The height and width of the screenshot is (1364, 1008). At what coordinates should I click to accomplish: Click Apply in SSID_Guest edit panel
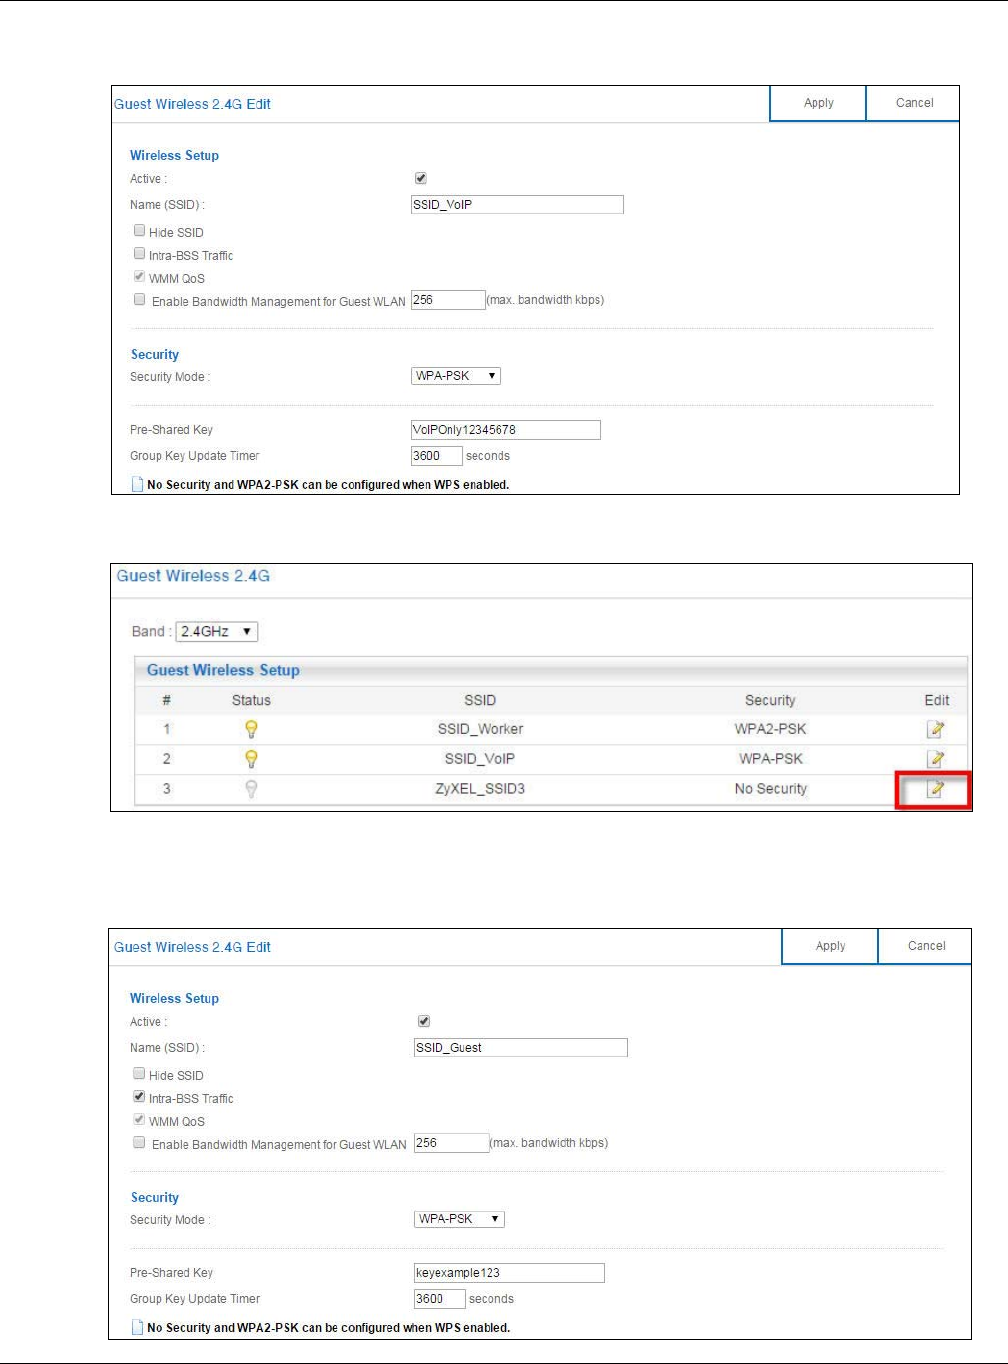click(x=830, y=946)
